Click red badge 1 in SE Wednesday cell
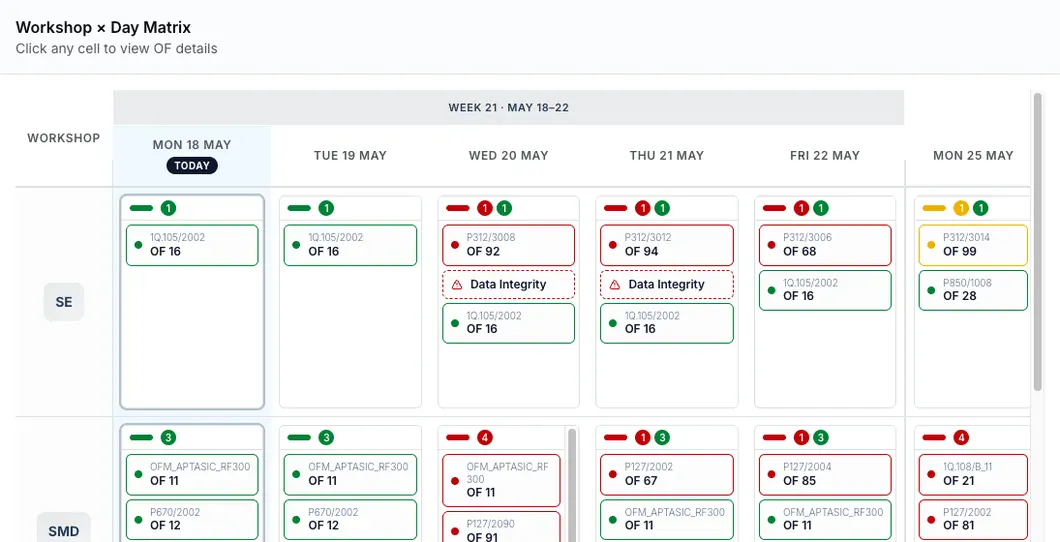The height and width of the screenshot is (542, 1060). [x=485, y=208]
